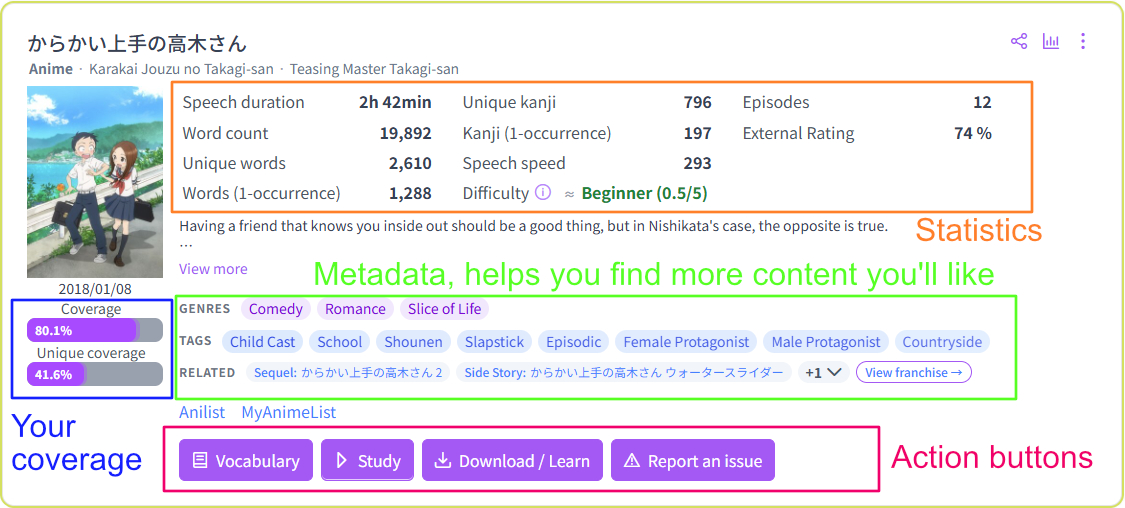This screenshot has width=1125, height=508.
Task: Expand the description with View more
Action: 213,268
